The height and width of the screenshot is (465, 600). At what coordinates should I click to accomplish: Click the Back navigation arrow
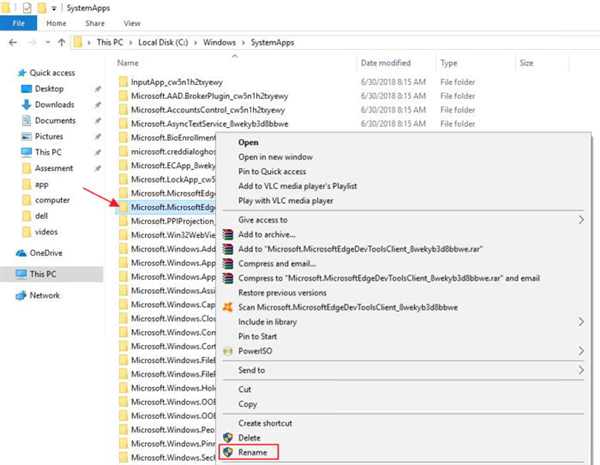(13, 42)
